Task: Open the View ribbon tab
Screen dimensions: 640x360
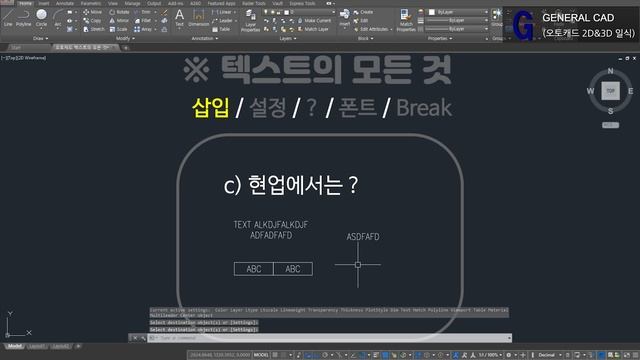Action: click(x=113, y=3)
